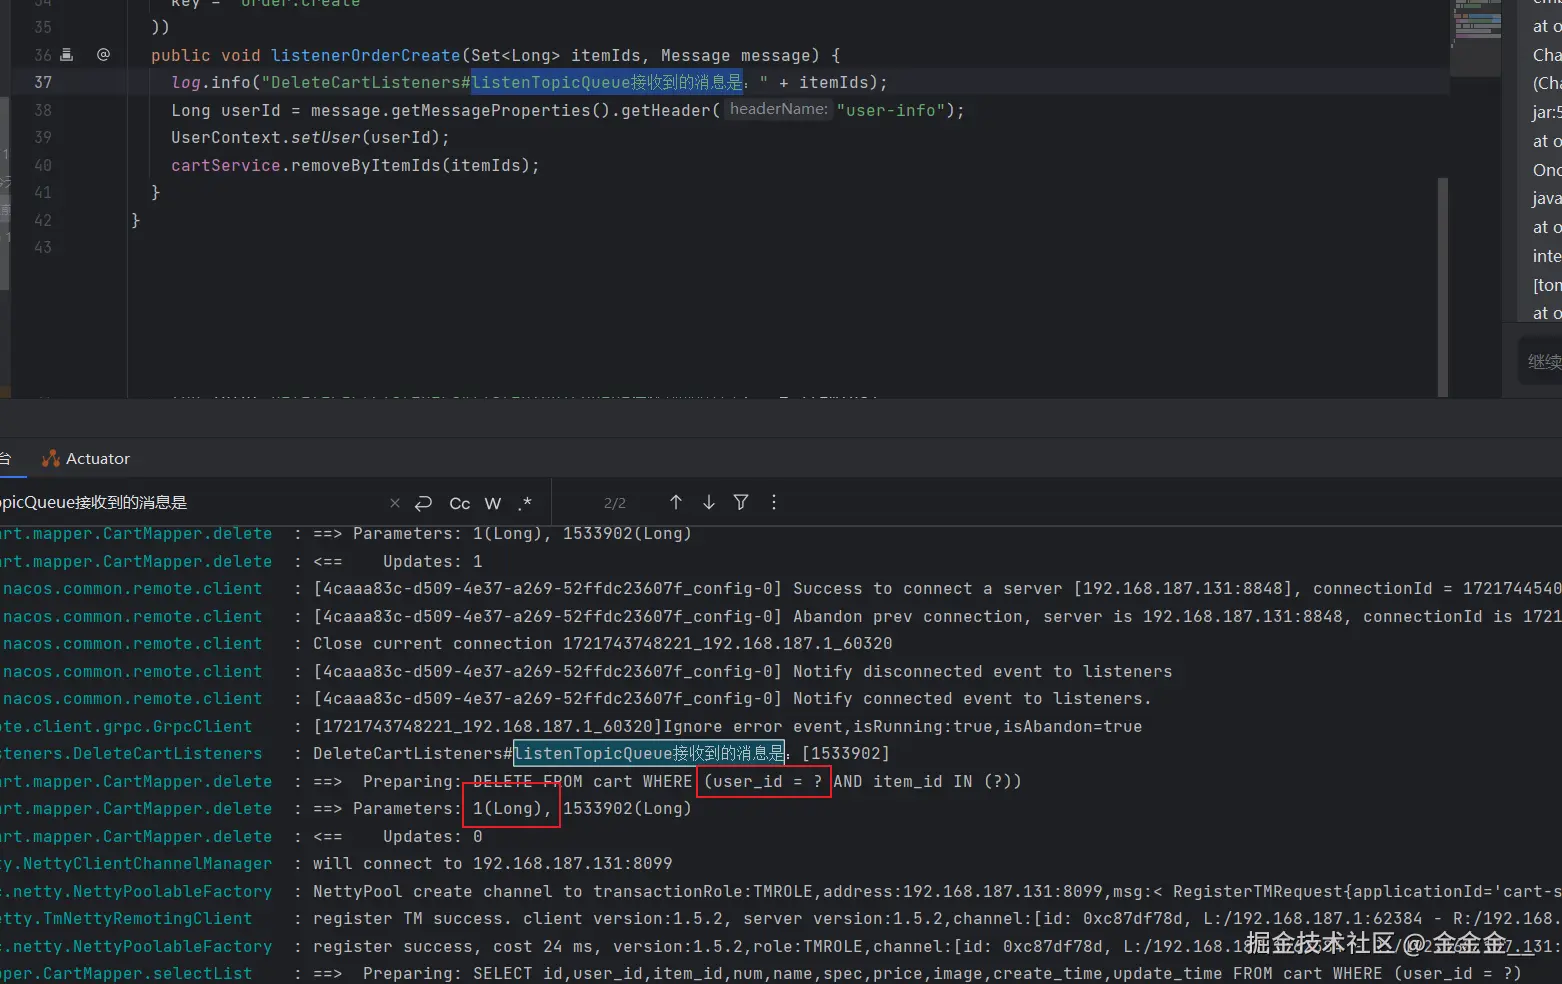Click line number 38 in gutter
Viewport: 1562px width, 984px height.
43,110
